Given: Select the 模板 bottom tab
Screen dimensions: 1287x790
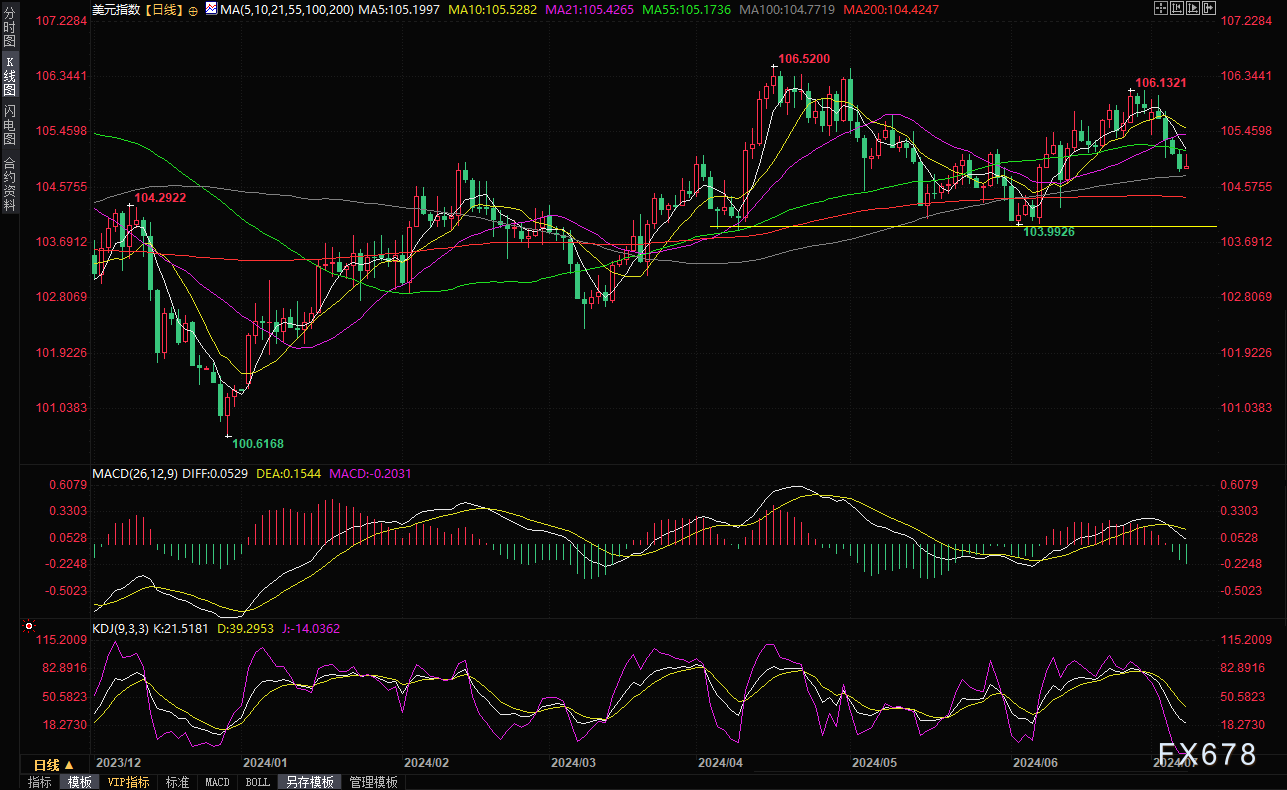Looking at the screenshot, I should coord(80,782).
